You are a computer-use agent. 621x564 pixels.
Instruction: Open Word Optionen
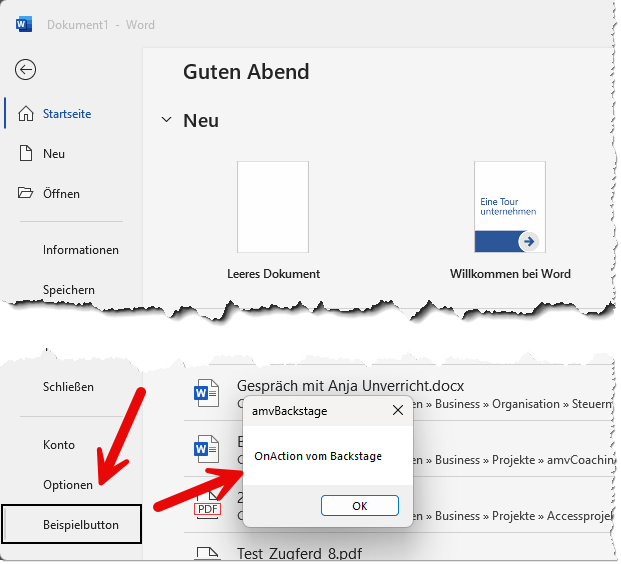click(x=68, y=485)
